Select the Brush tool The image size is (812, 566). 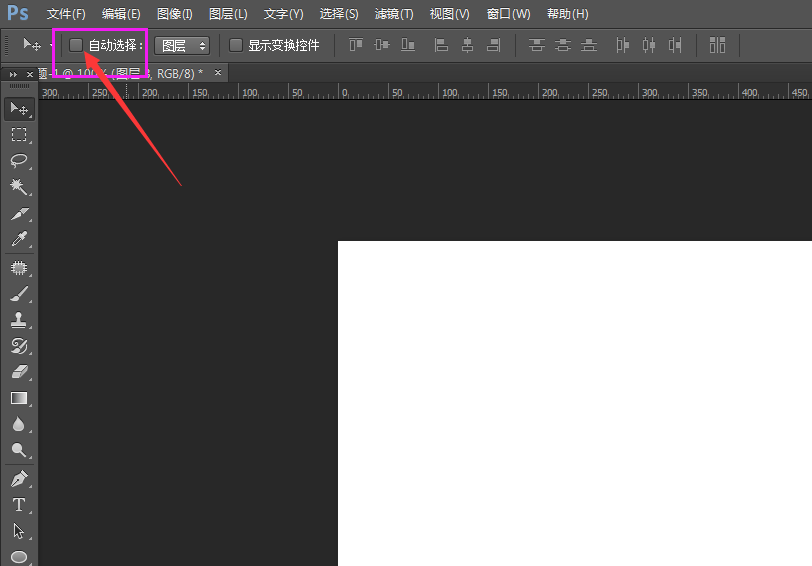pyautogui.click(x=19, y=294)
